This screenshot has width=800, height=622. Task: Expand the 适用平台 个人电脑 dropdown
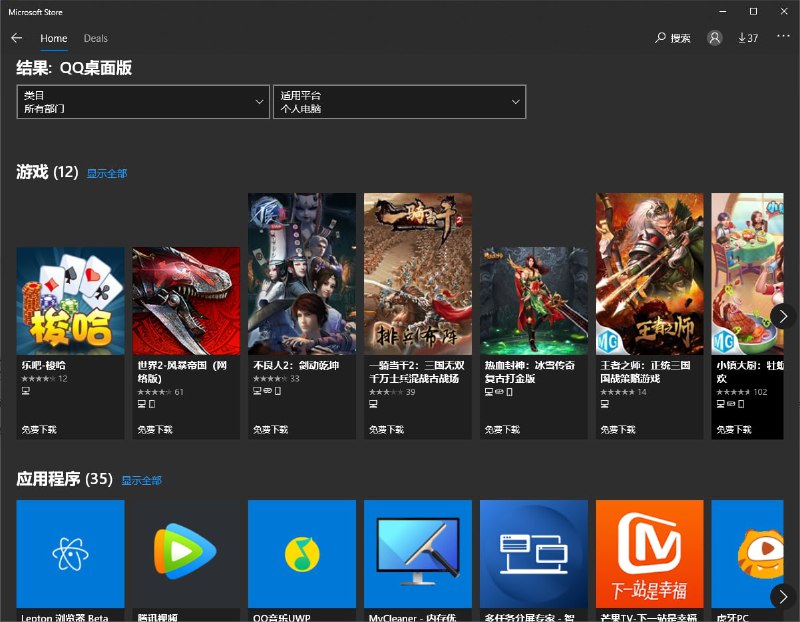coord(399,102)
